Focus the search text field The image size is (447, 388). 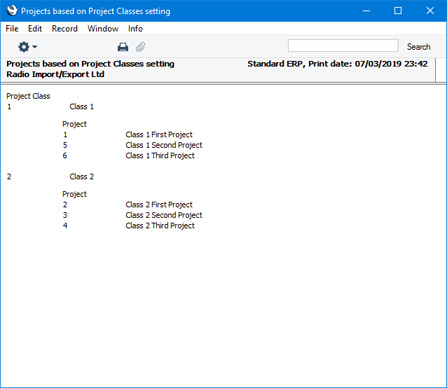point(343,46)
